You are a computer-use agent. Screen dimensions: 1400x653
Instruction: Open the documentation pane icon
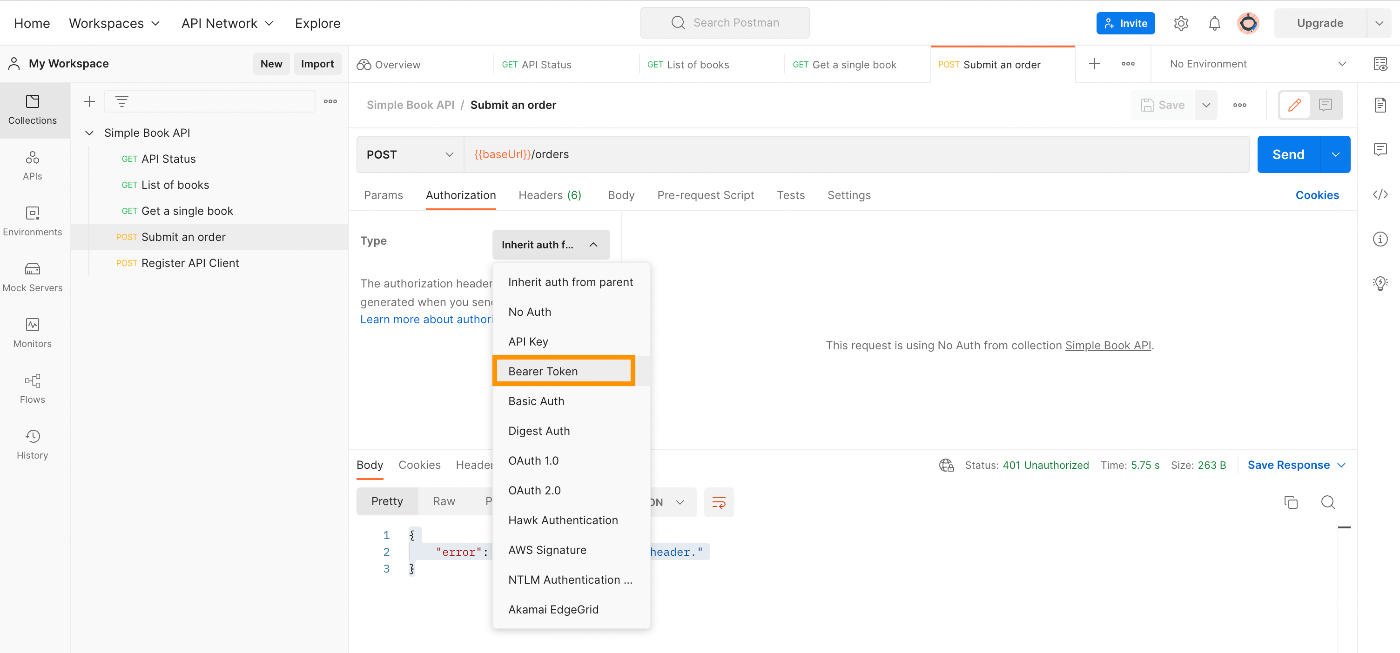[1380, 105]
